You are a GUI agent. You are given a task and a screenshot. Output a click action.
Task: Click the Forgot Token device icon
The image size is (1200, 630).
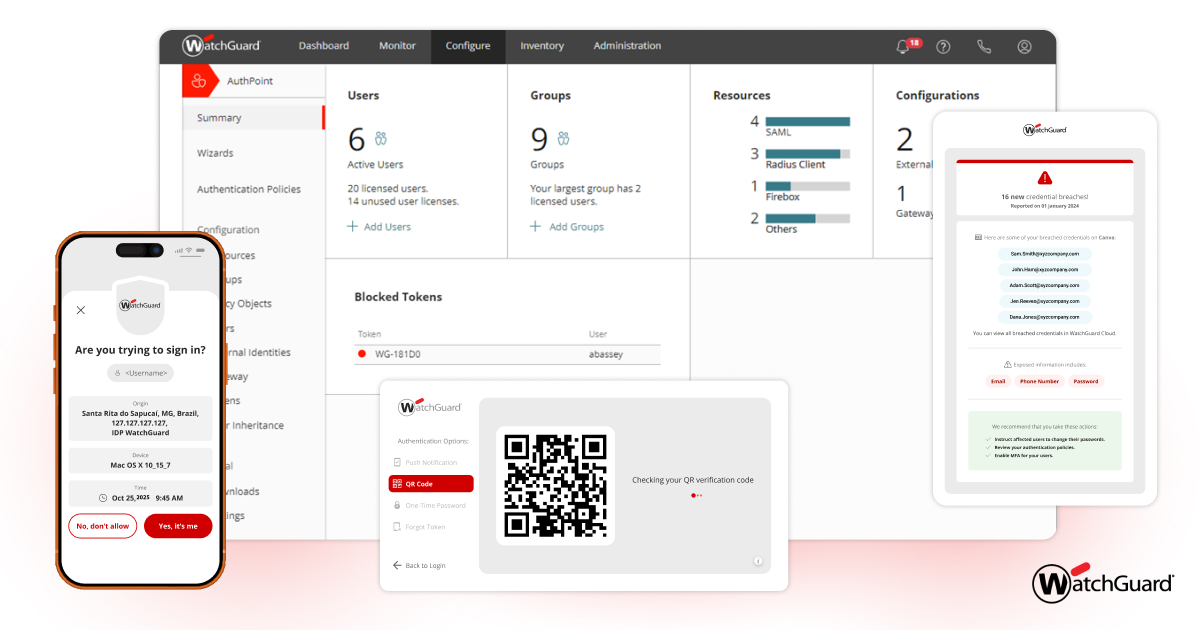click(x=397, y=526)
